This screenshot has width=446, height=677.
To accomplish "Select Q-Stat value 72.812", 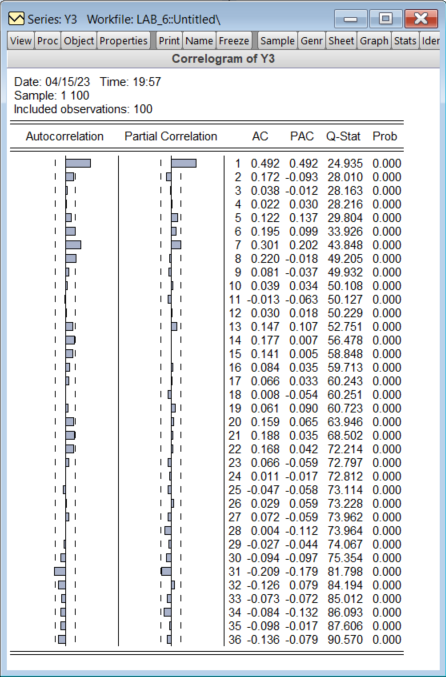I will coord(345,476).
